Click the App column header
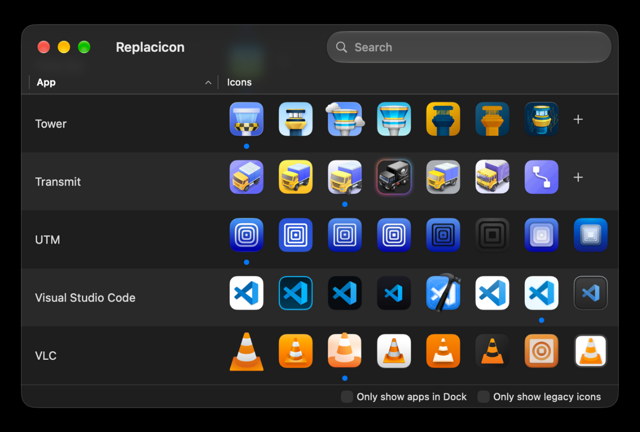 coord(46,82)
